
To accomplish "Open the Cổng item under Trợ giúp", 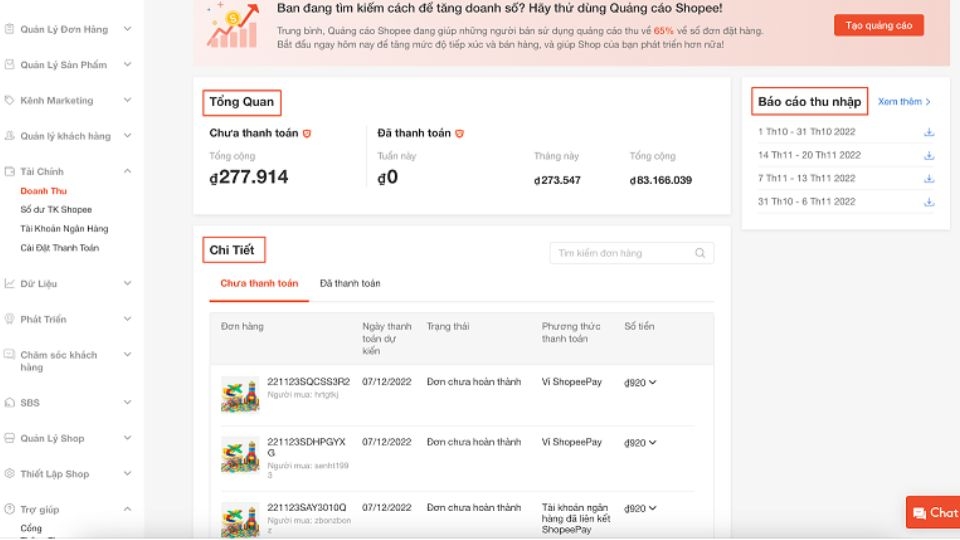I will tap(31, 528).
